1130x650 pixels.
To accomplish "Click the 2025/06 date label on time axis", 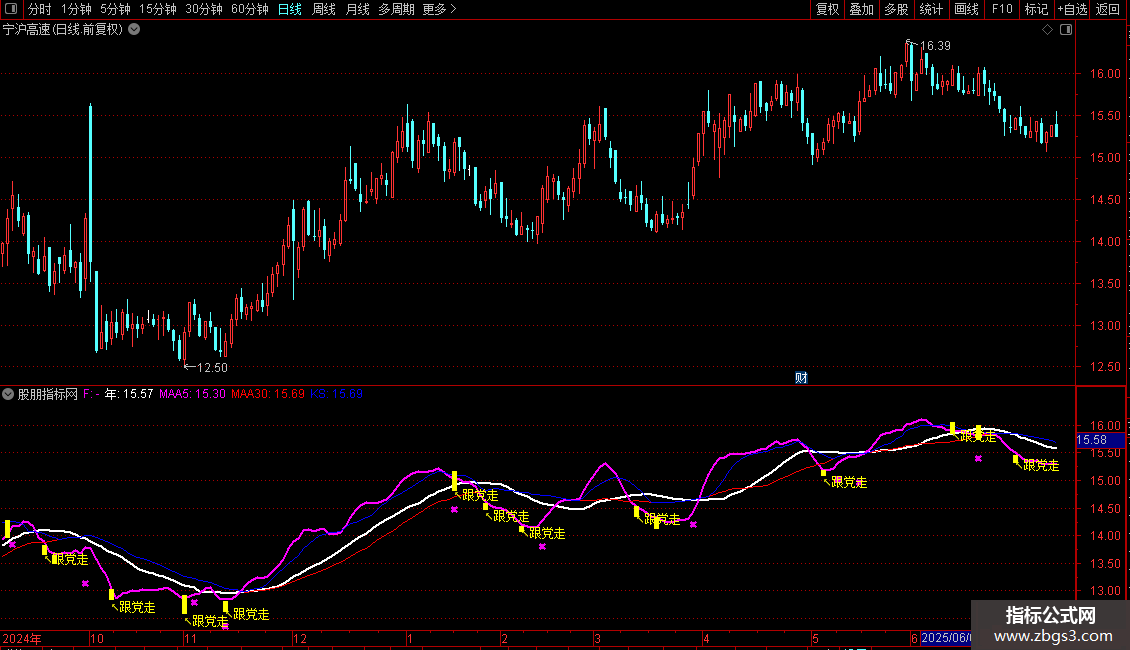I will coord(946,638).
